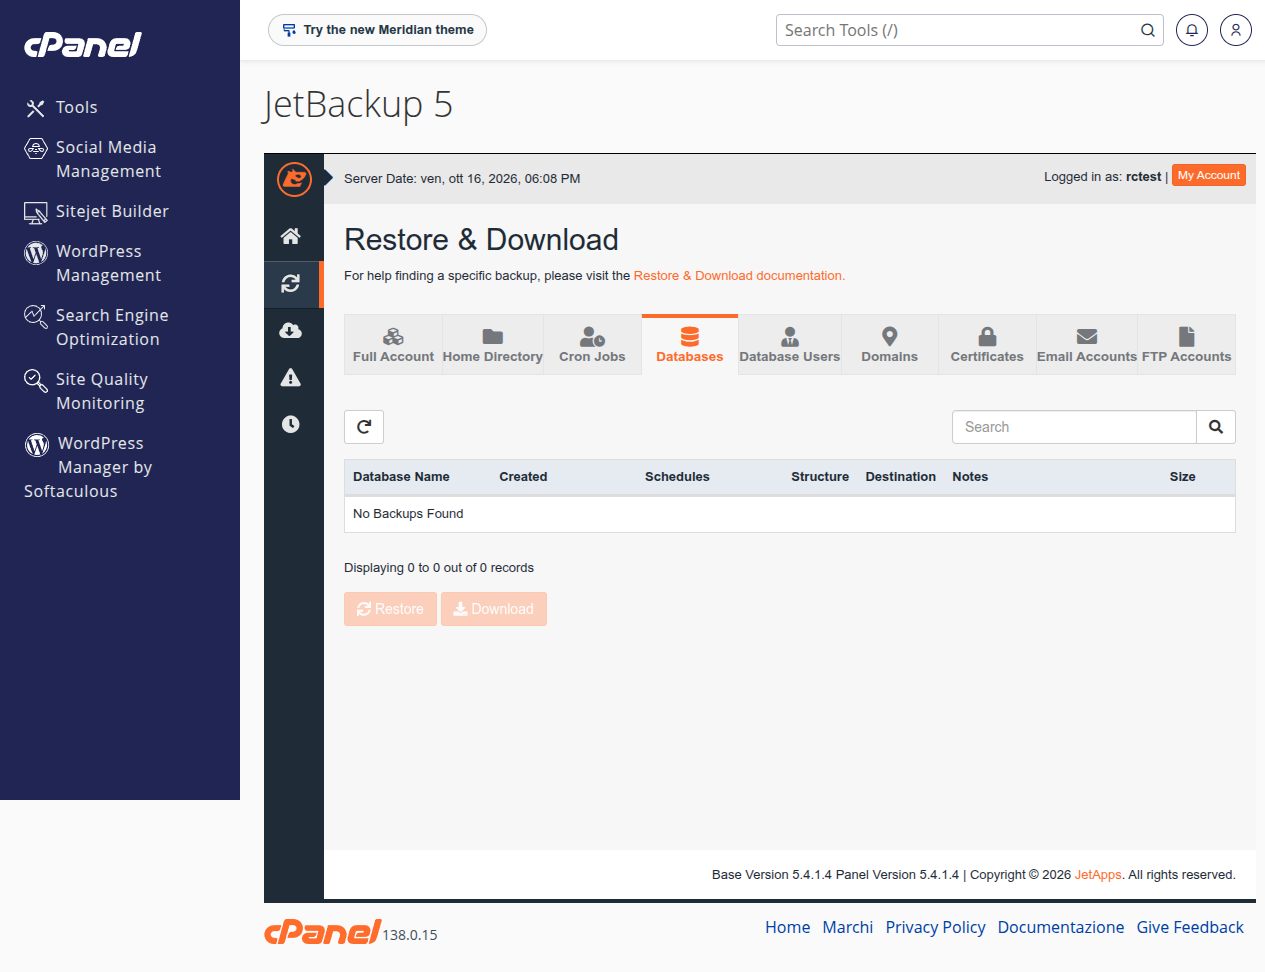The width and height of the screenshot is (1265, 972).
Task: Click the Download button
Action: tap(494, 609)
